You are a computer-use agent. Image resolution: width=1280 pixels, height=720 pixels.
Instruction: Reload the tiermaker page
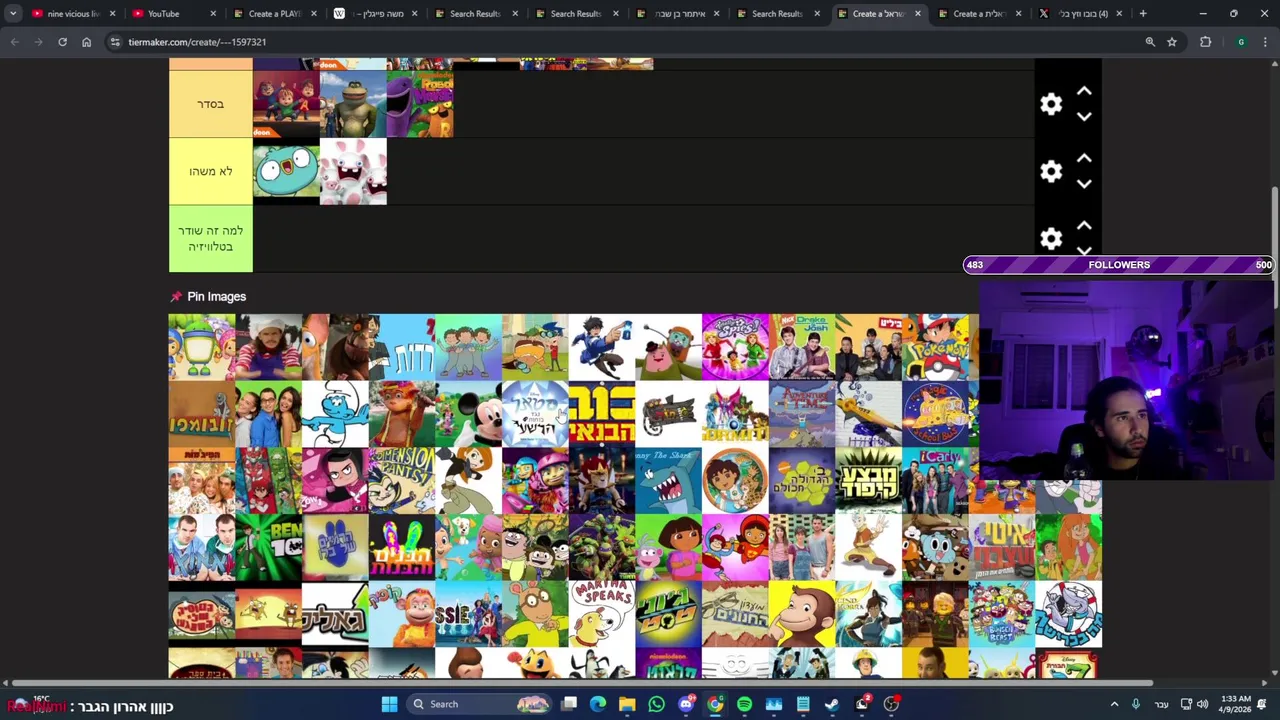[x=62, y=42]
